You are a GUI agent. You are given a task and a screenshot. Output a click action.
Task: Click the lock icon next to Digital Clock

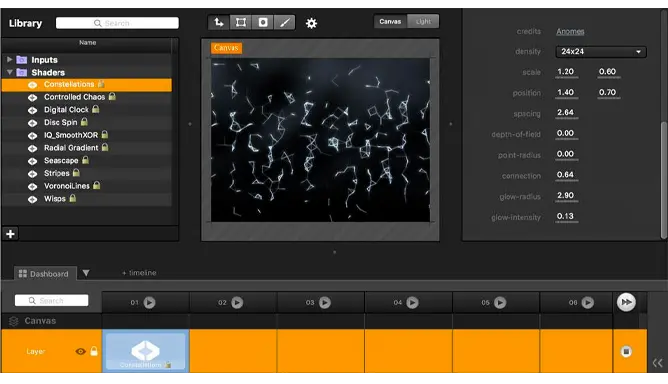[x=95, y=109]
